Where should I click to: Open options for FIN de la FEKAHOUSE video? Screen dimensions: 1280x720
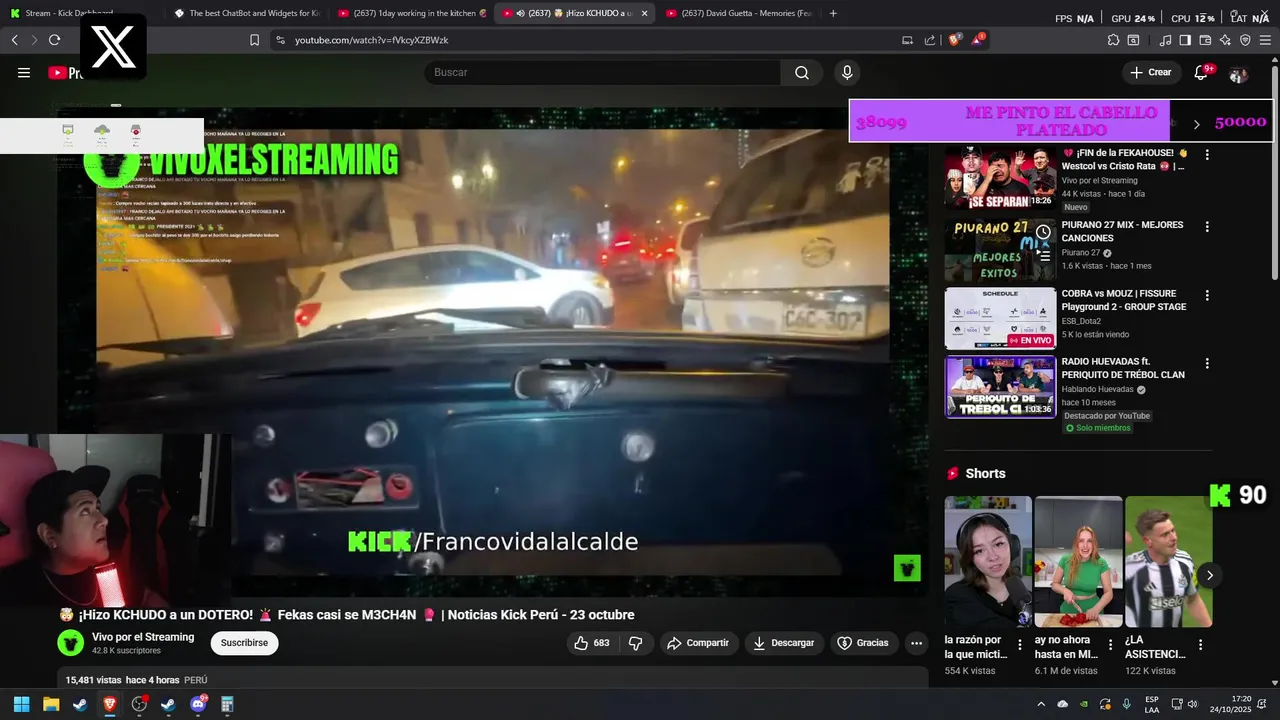point(1207,155)
